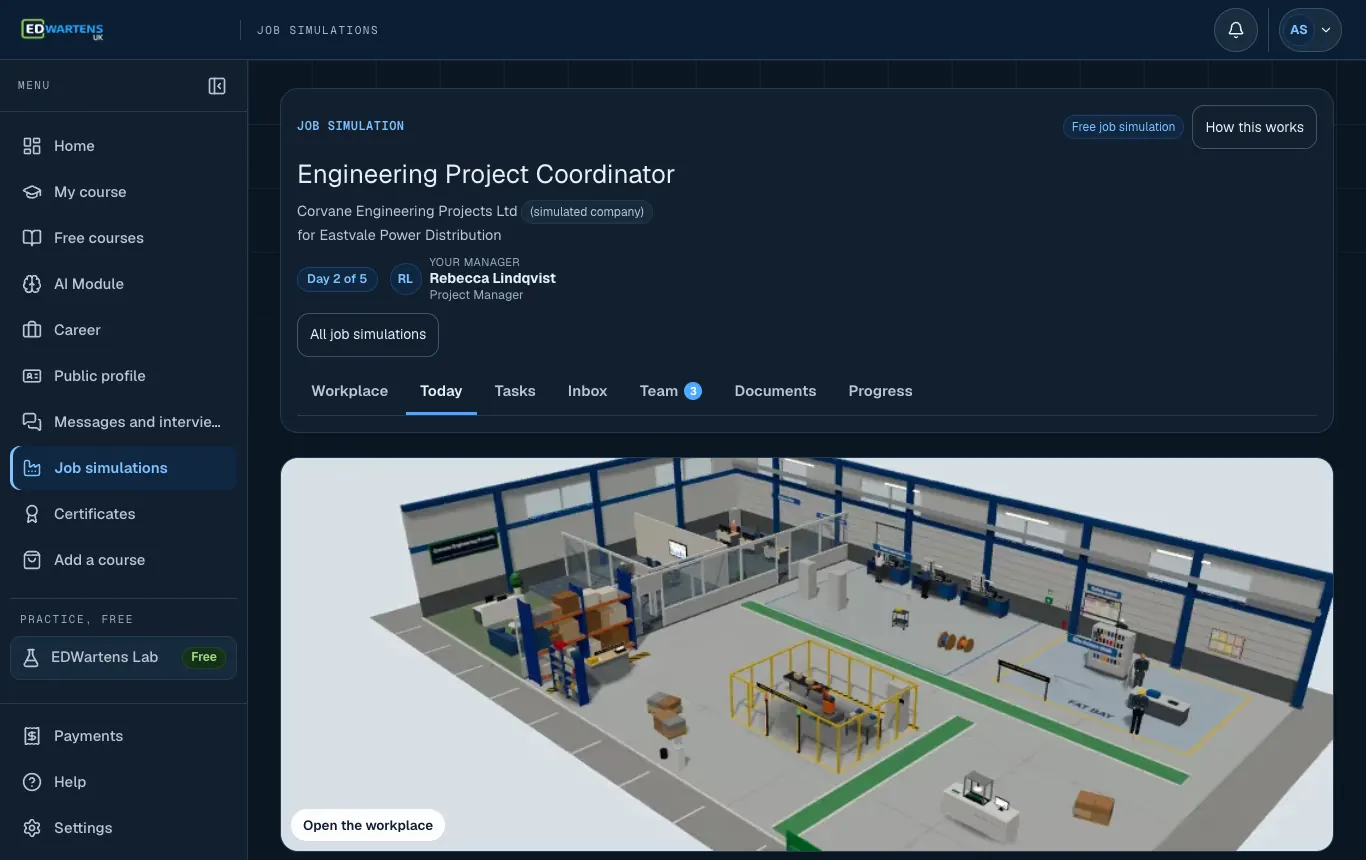Viewport: 1366px width, 860px height.
Task: Open the AS account dropdown
Action: (x=1311, y=30)
